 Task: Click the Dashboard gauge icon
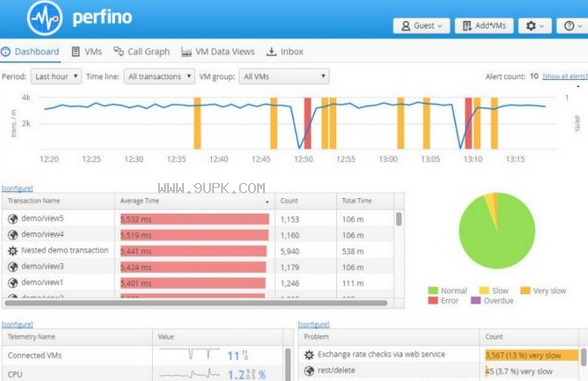pyautogui.click(x=6, y=52)
